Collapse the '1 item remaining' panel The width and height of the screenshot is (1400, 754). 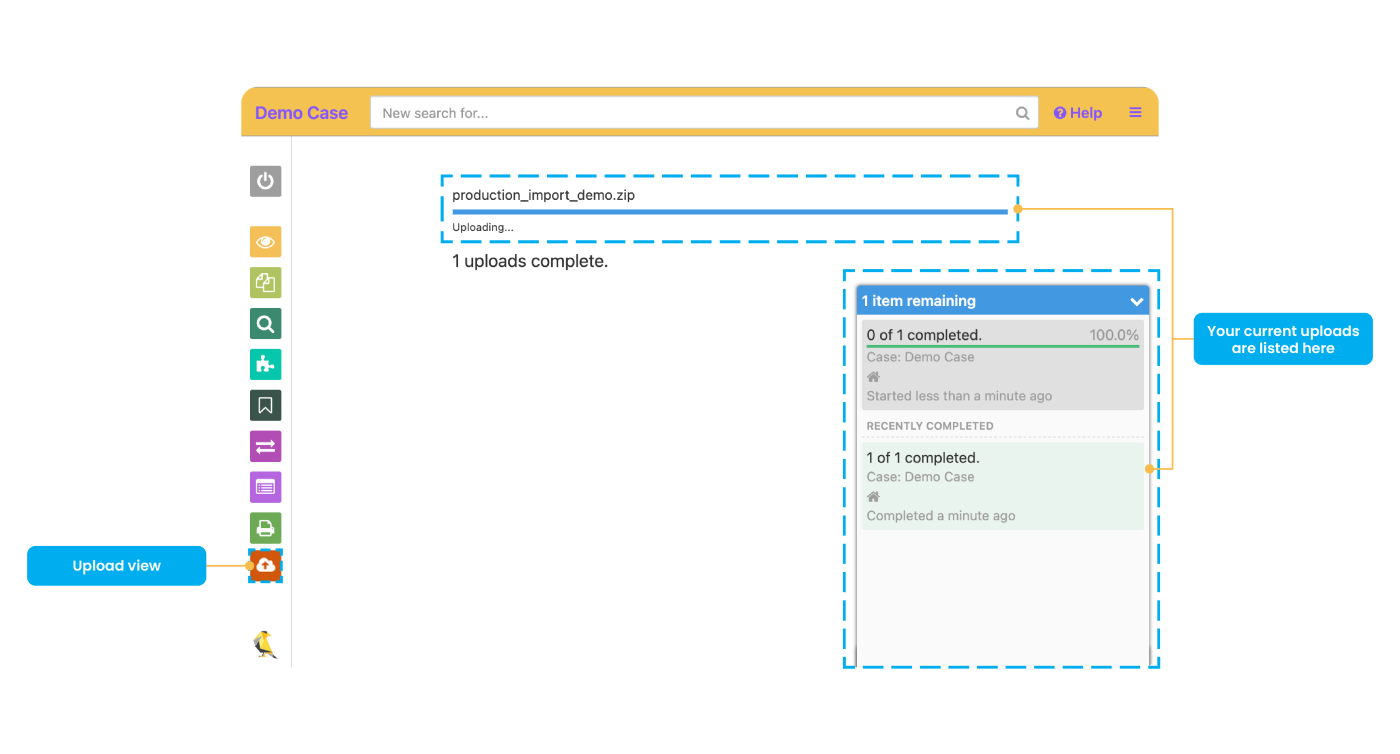1136,300
